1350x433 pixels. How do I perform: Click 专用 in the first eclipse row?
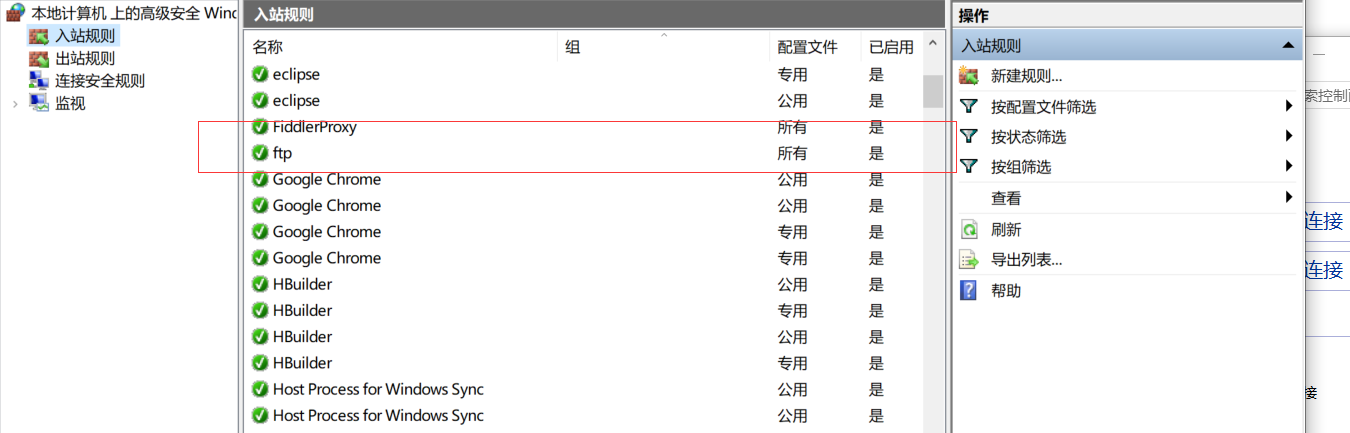792,74
